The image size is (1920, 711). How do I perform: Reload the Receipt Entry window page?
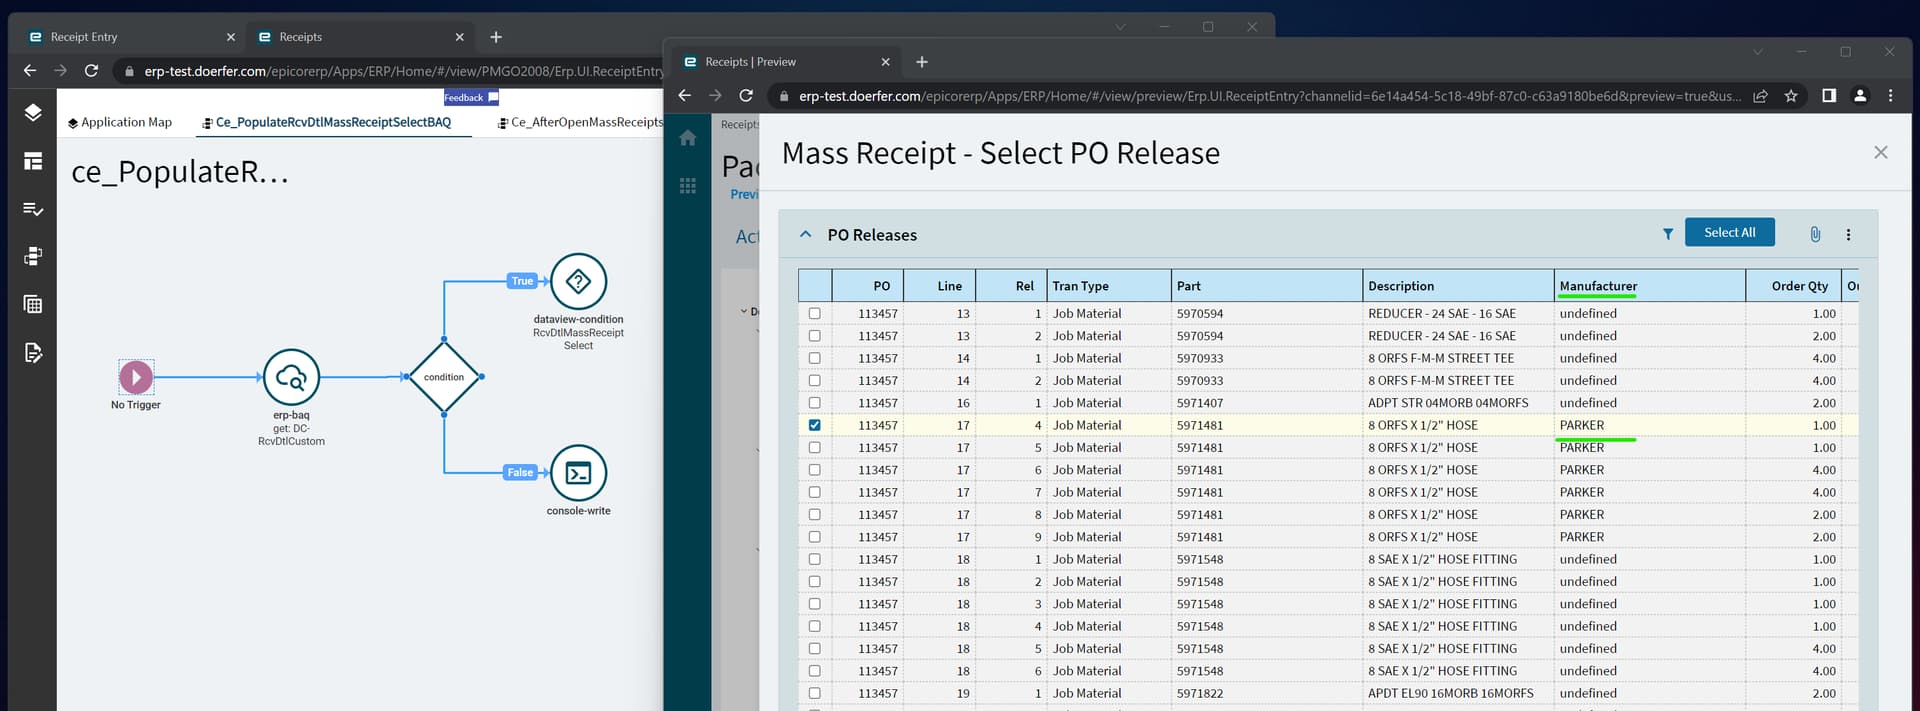point(91,71)
